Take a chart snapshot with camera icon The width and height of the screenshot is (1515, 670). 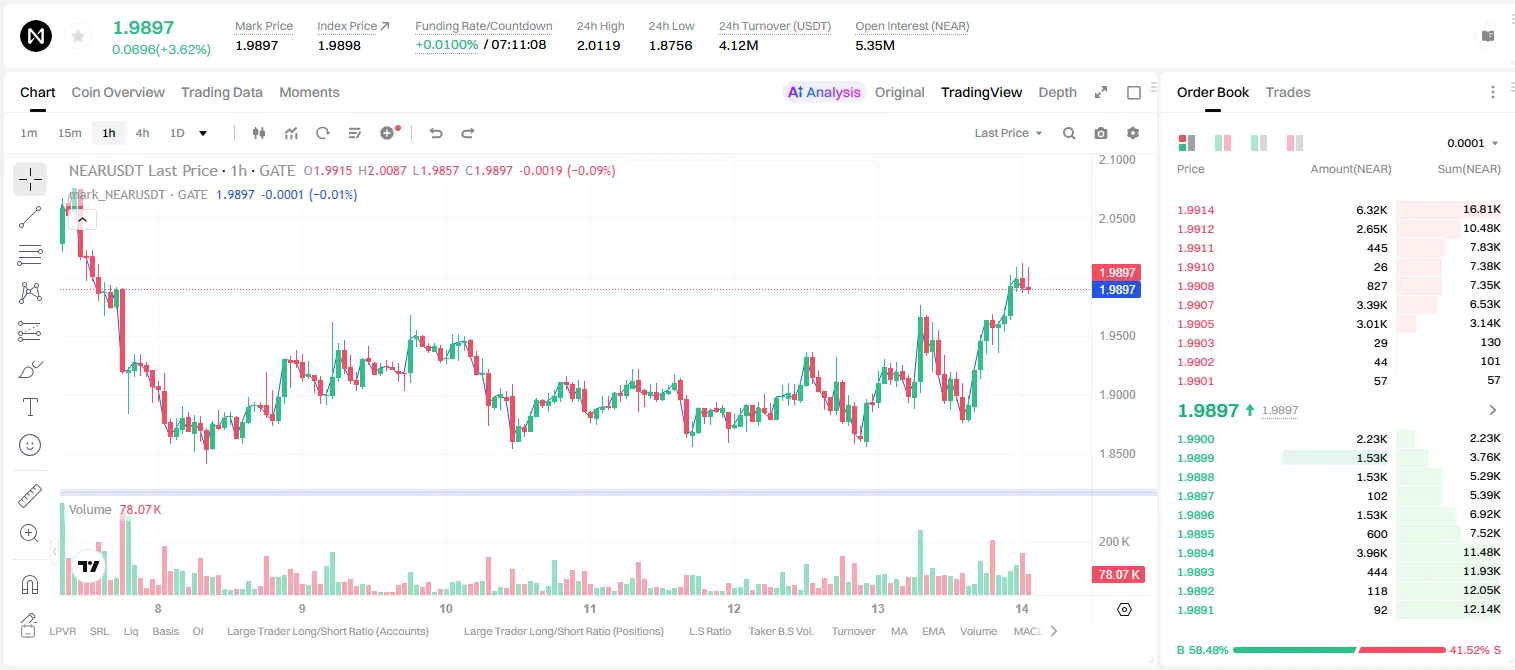pos(1101,133)
